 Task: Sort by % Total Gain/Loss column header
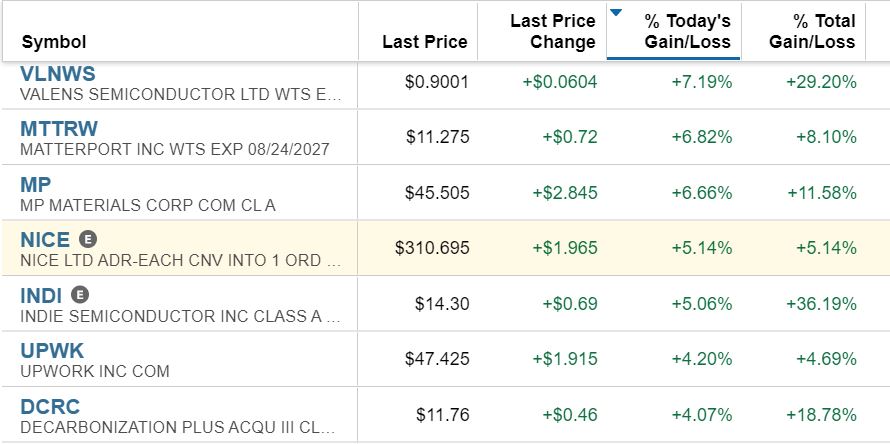point(811,31)
